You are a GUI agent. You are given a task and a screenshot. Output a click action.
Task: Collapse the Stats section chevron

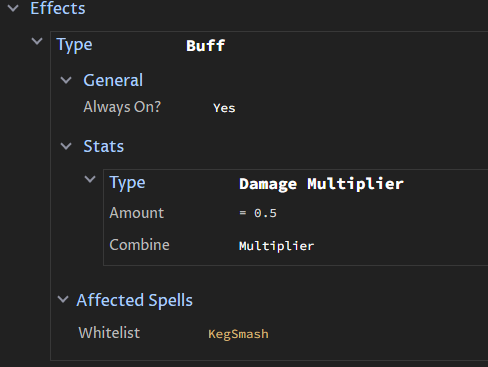pyautogui.click(x=66, y=146)
